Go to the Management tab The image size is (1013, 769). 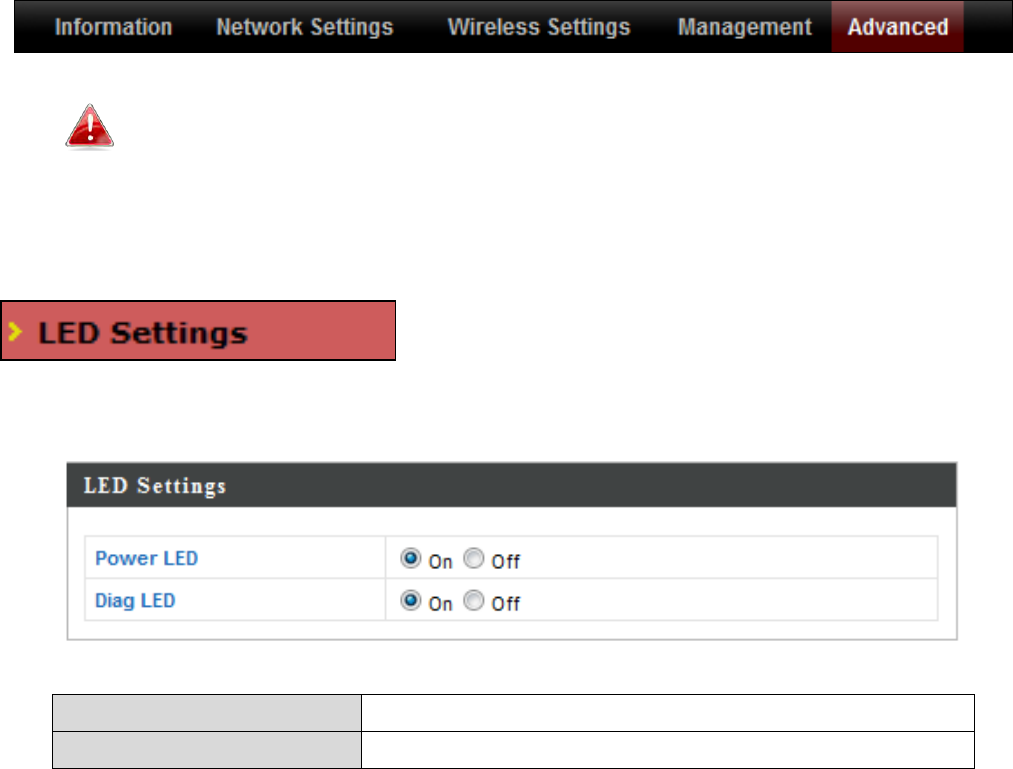tap(744, 27)
